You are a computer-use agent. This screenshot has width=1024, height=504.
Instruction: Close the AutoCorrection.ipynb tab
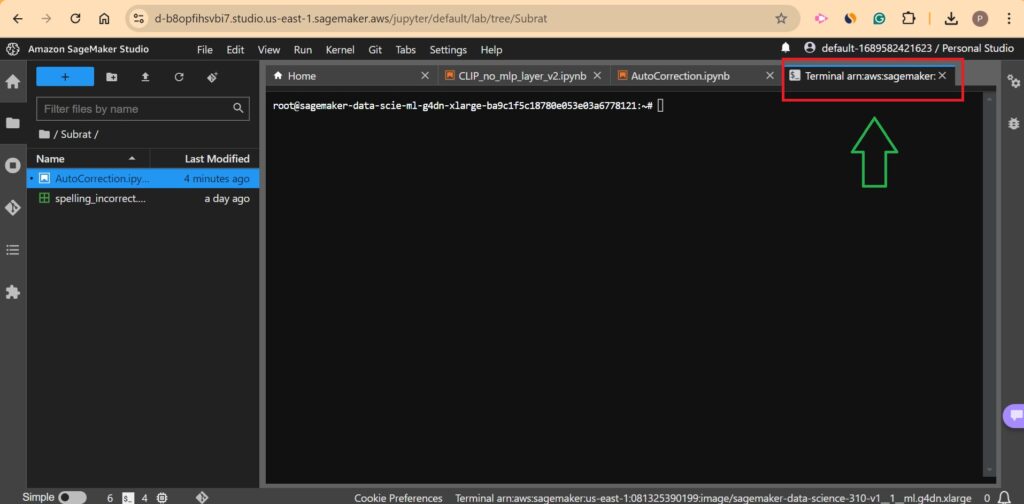click(768, 76)
